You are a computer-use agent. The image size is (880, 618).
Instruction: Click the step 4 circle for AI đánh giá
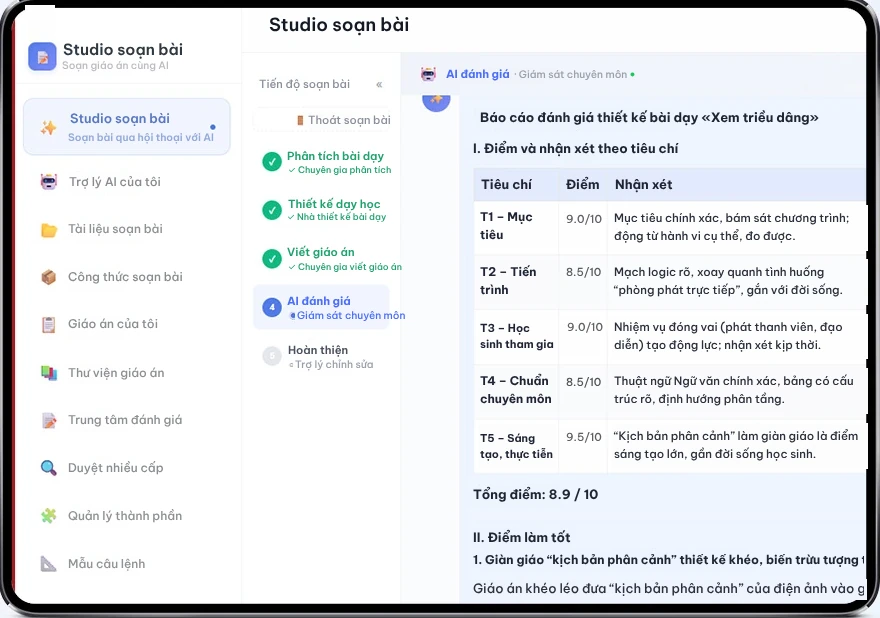pos(272,307)
